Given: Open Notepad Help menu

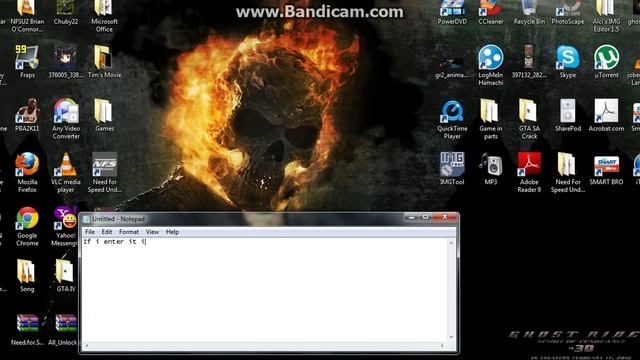Looking at the screenshot, I should [172, 232].
